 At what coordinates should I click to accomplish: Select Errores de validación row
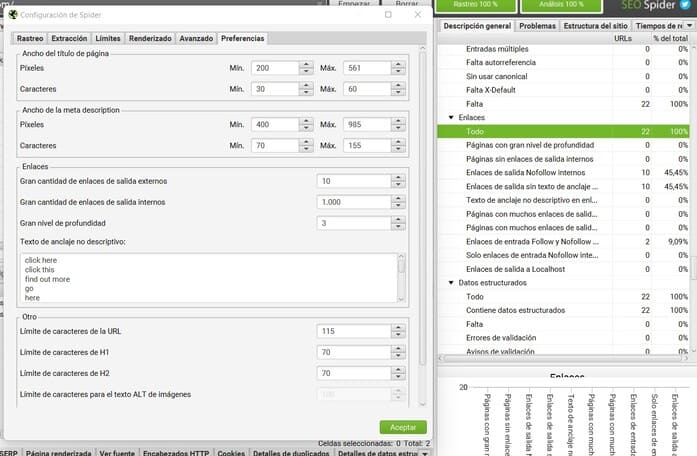563,338
